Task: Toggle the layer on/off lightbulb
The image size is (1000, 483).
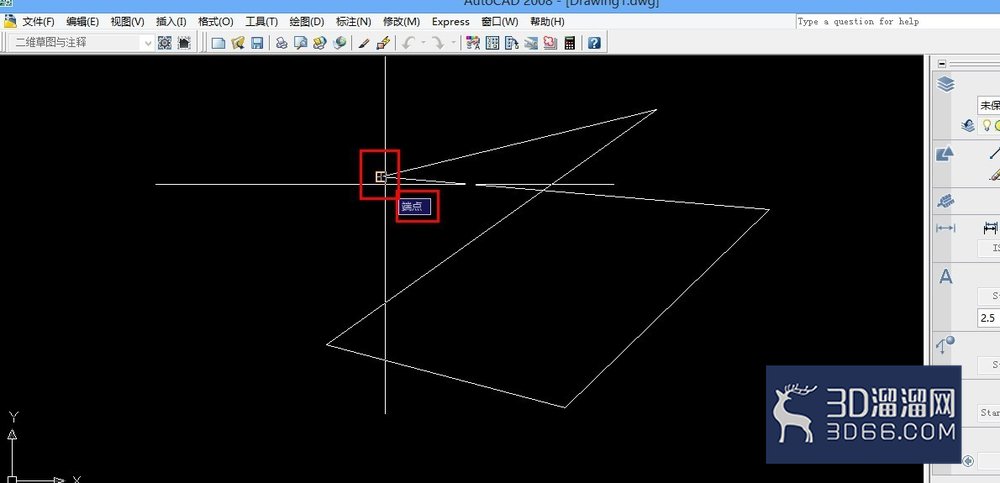Action: coord(986,126)
